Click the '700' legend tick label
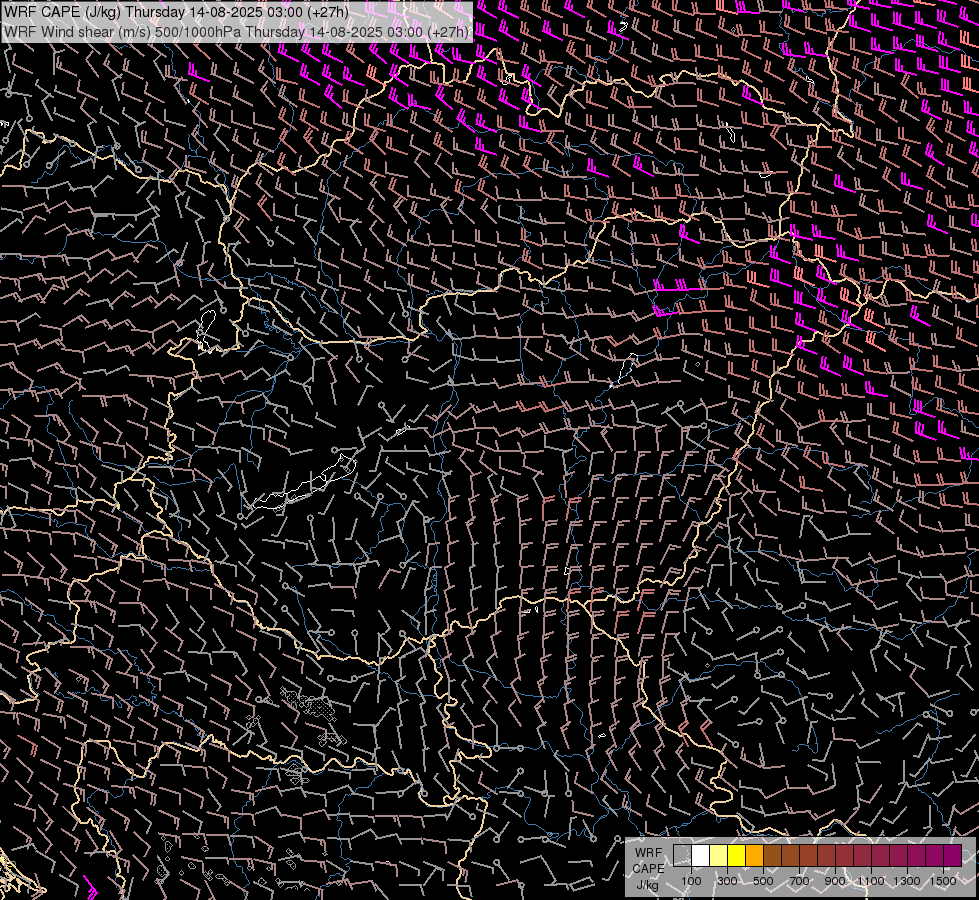Image resolution: width=979 pixels, height=900 pixels. [799, 881]
